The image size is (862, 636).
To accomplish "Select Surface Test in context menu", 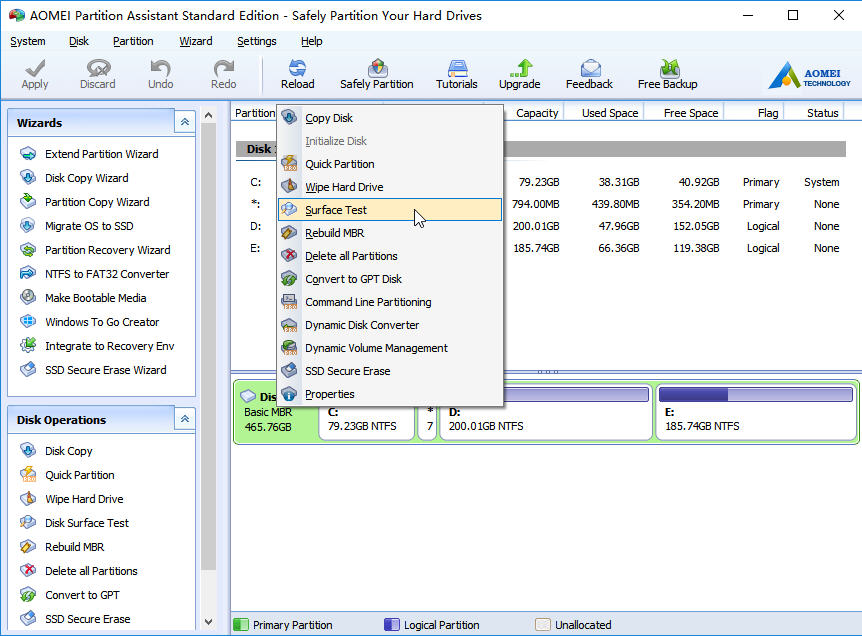I will 390,210.
